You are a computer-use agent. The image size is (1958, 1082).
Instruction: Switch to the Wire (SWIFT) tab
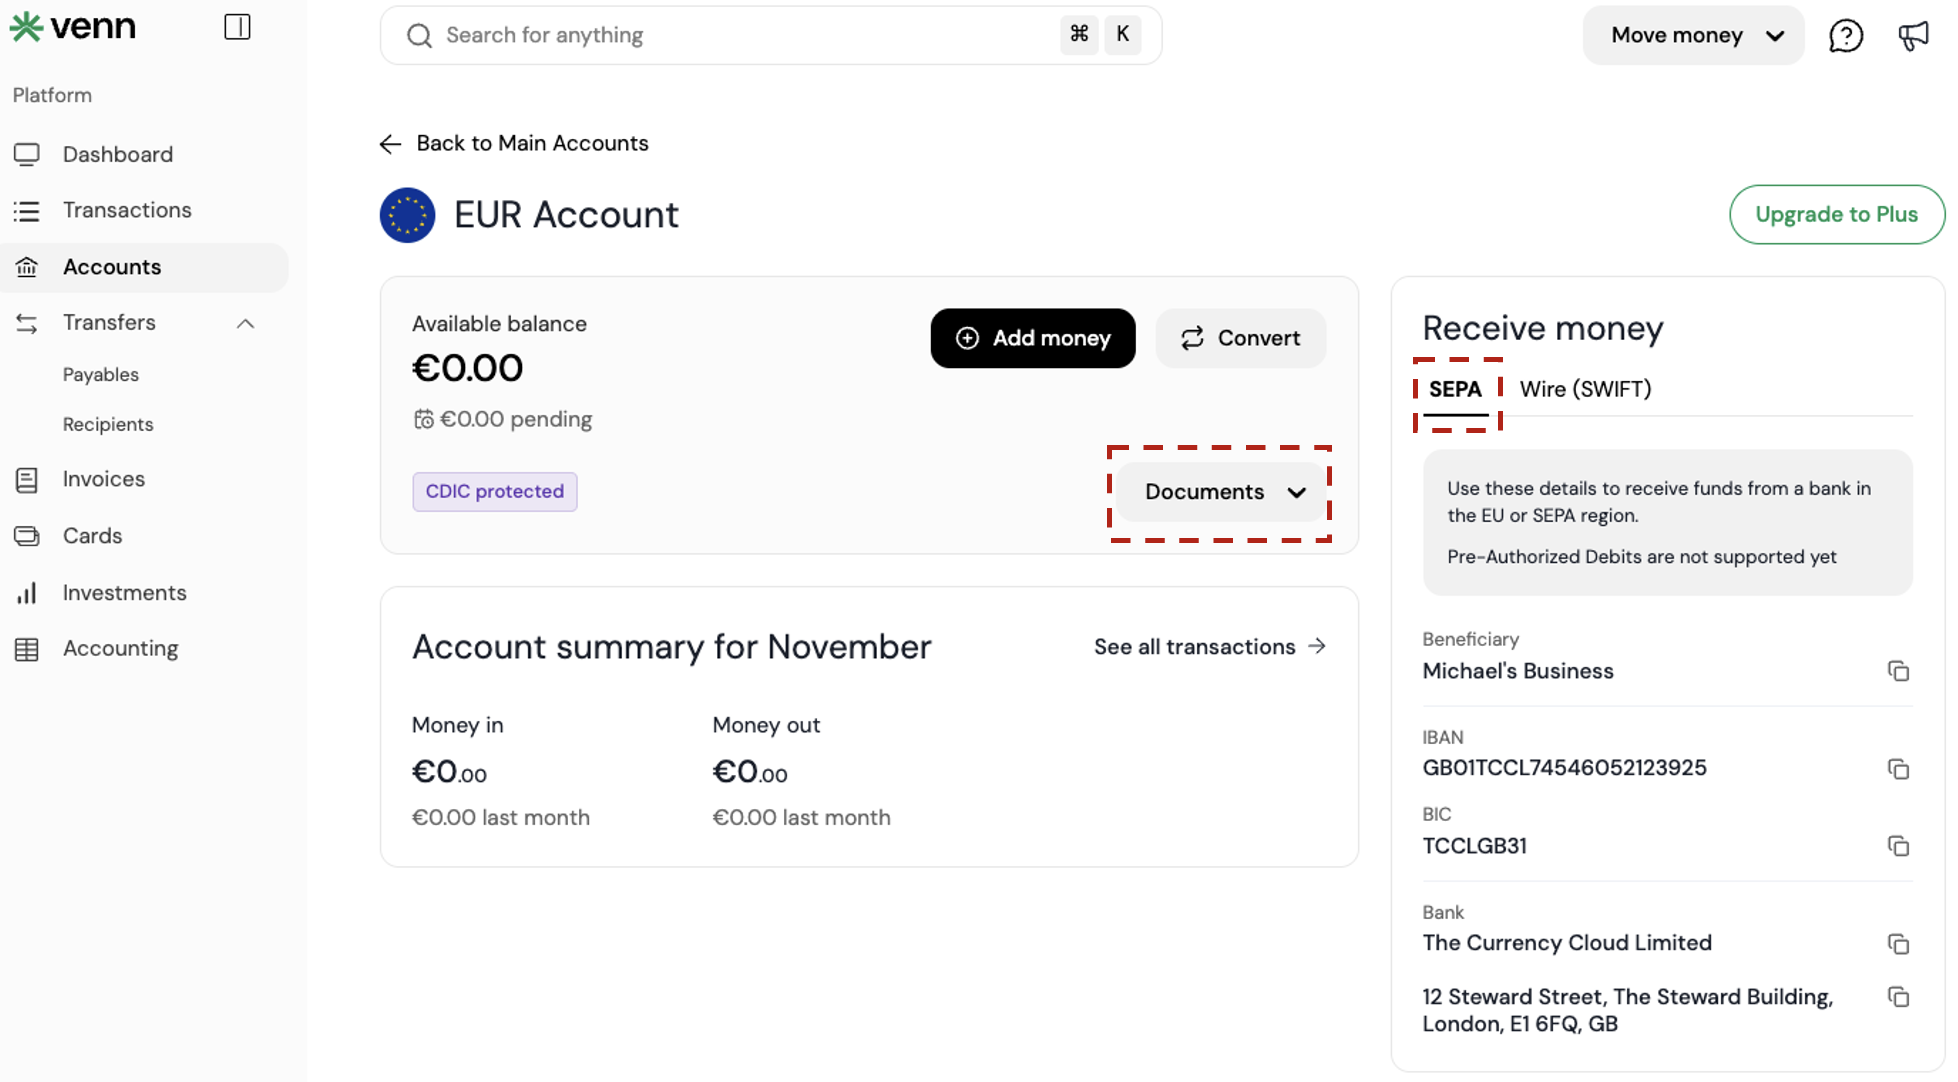click(1585, 389)
